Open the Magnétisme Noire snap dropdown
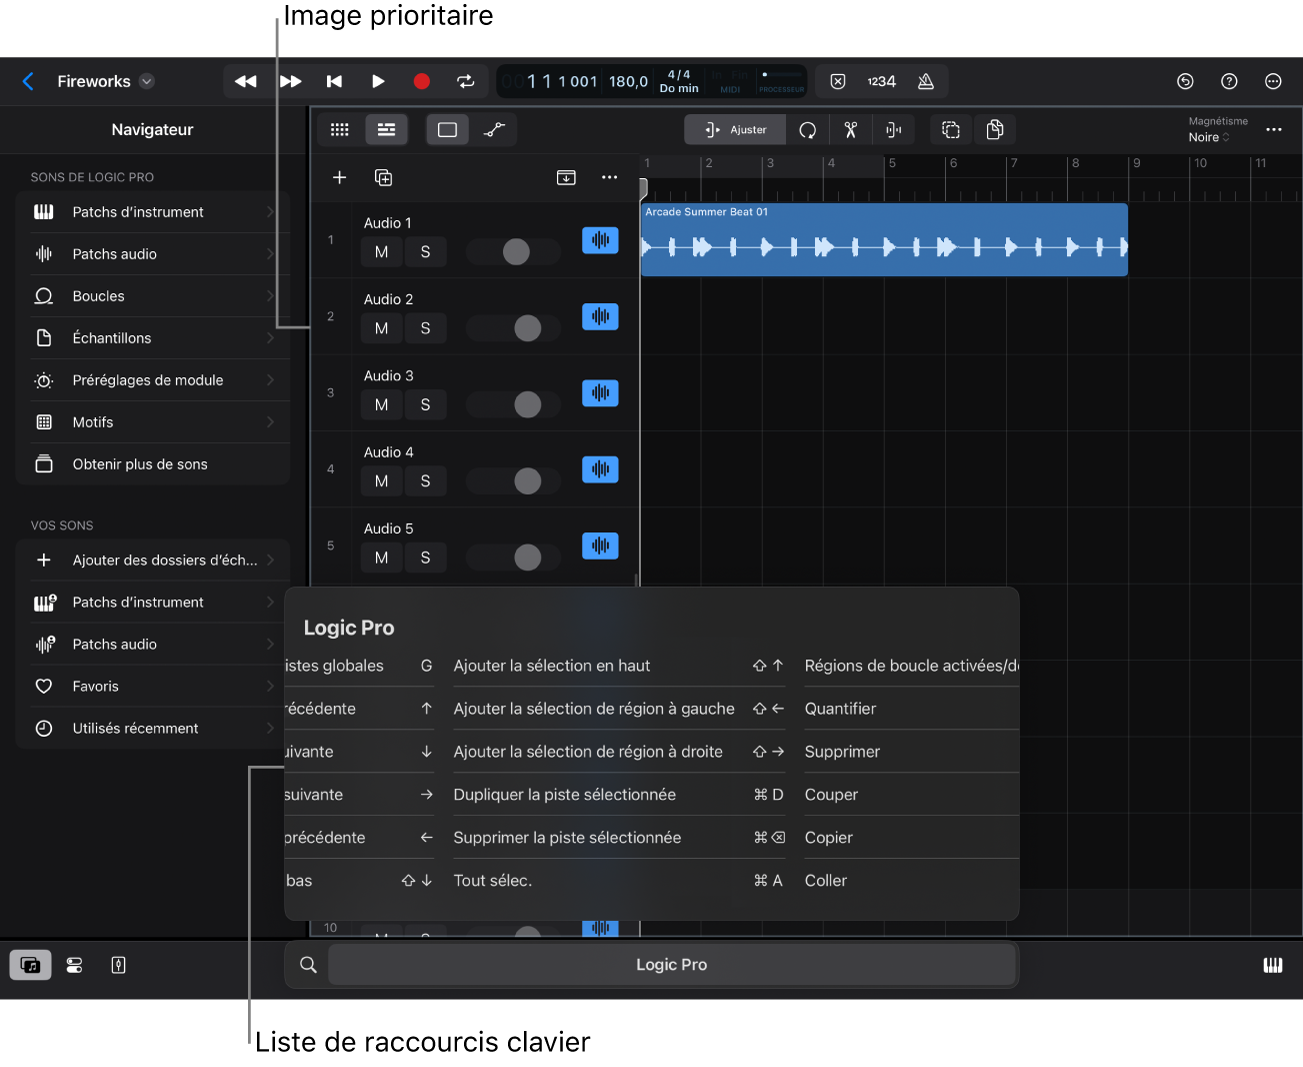 [x=1208, y=137]
